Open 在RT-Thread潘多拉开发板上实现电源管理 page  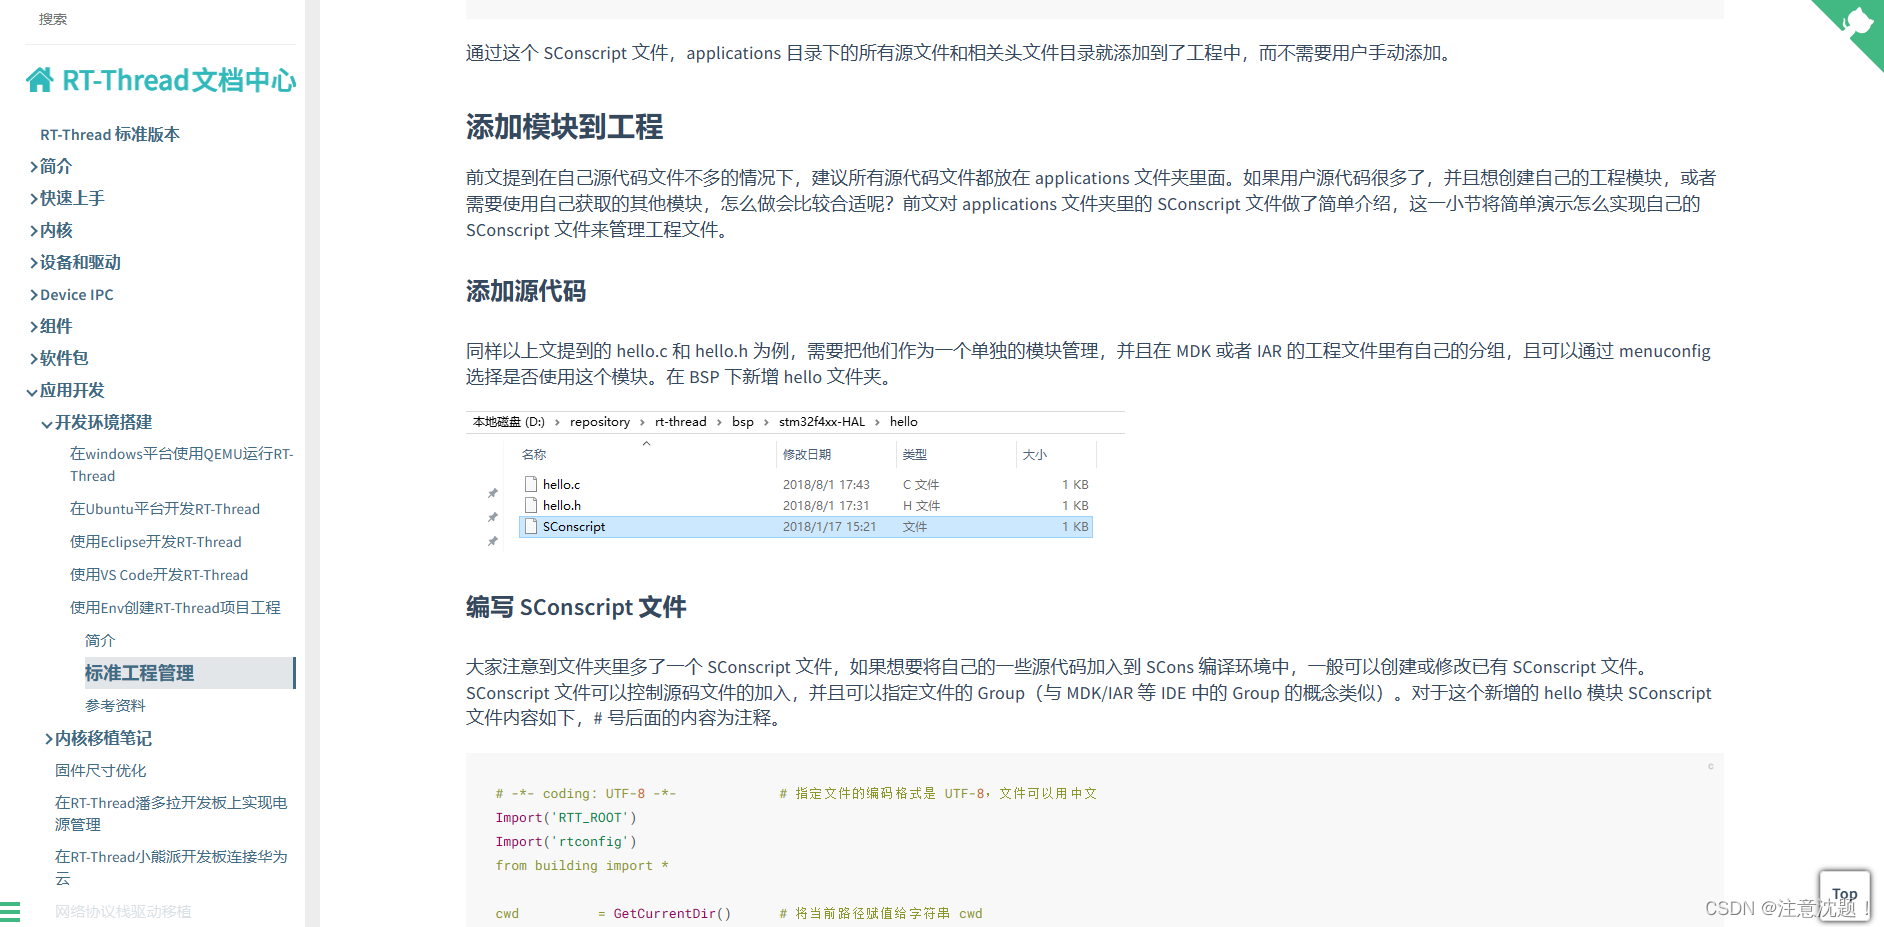pos(171,813)
